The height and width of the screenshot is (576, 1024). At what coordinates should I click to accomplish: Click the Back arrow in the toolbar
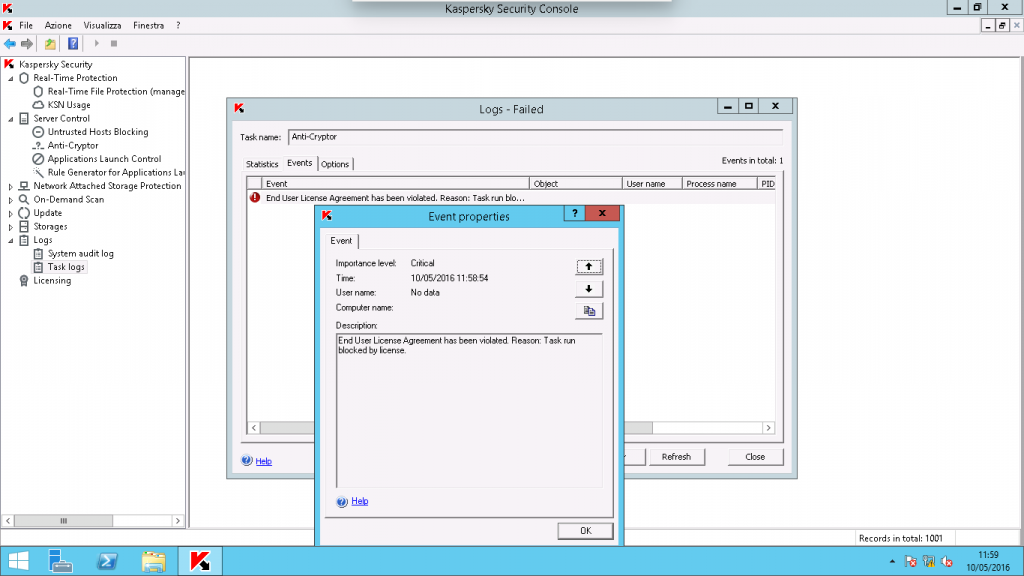tap(10, 44)
